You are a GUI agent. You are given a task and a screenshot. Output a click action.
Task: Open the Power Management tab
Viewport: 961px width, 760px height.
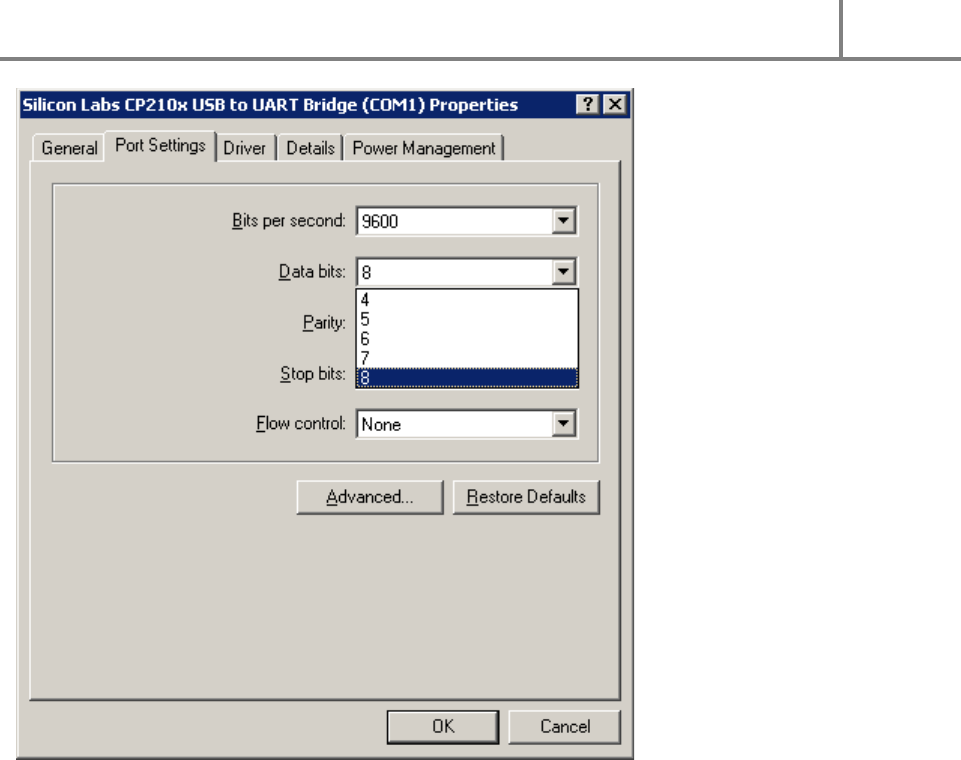(x=424, y=148)
